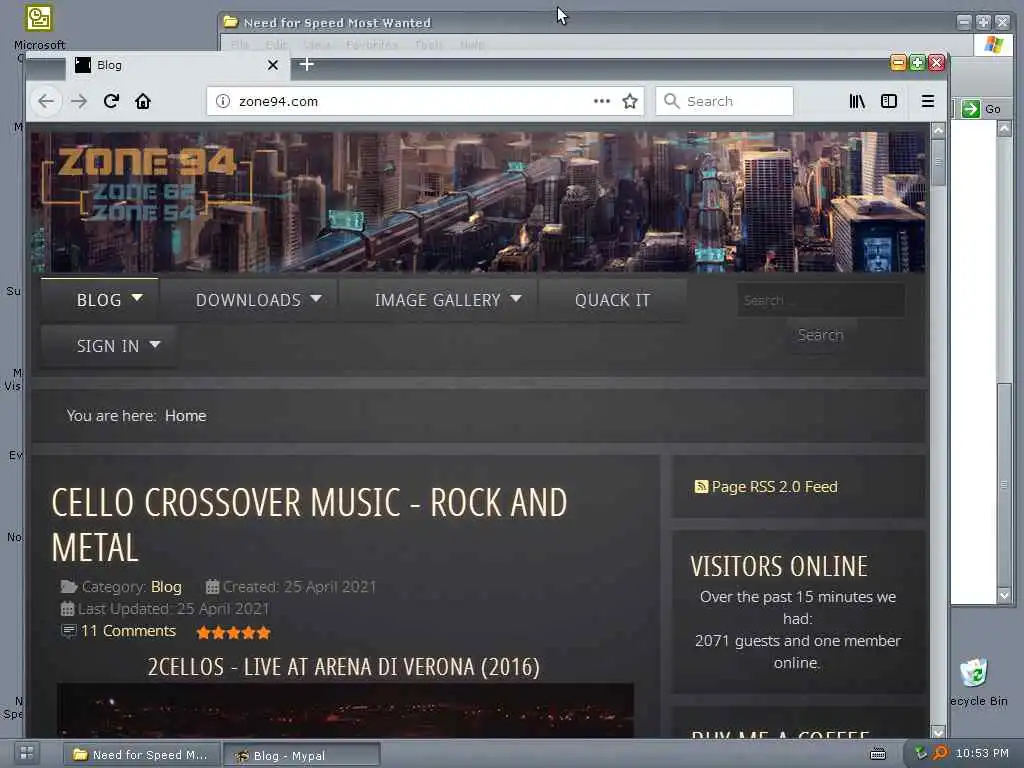1024x768 pixels.
Task: Close the Blog tab
Action: click(272, 65)
